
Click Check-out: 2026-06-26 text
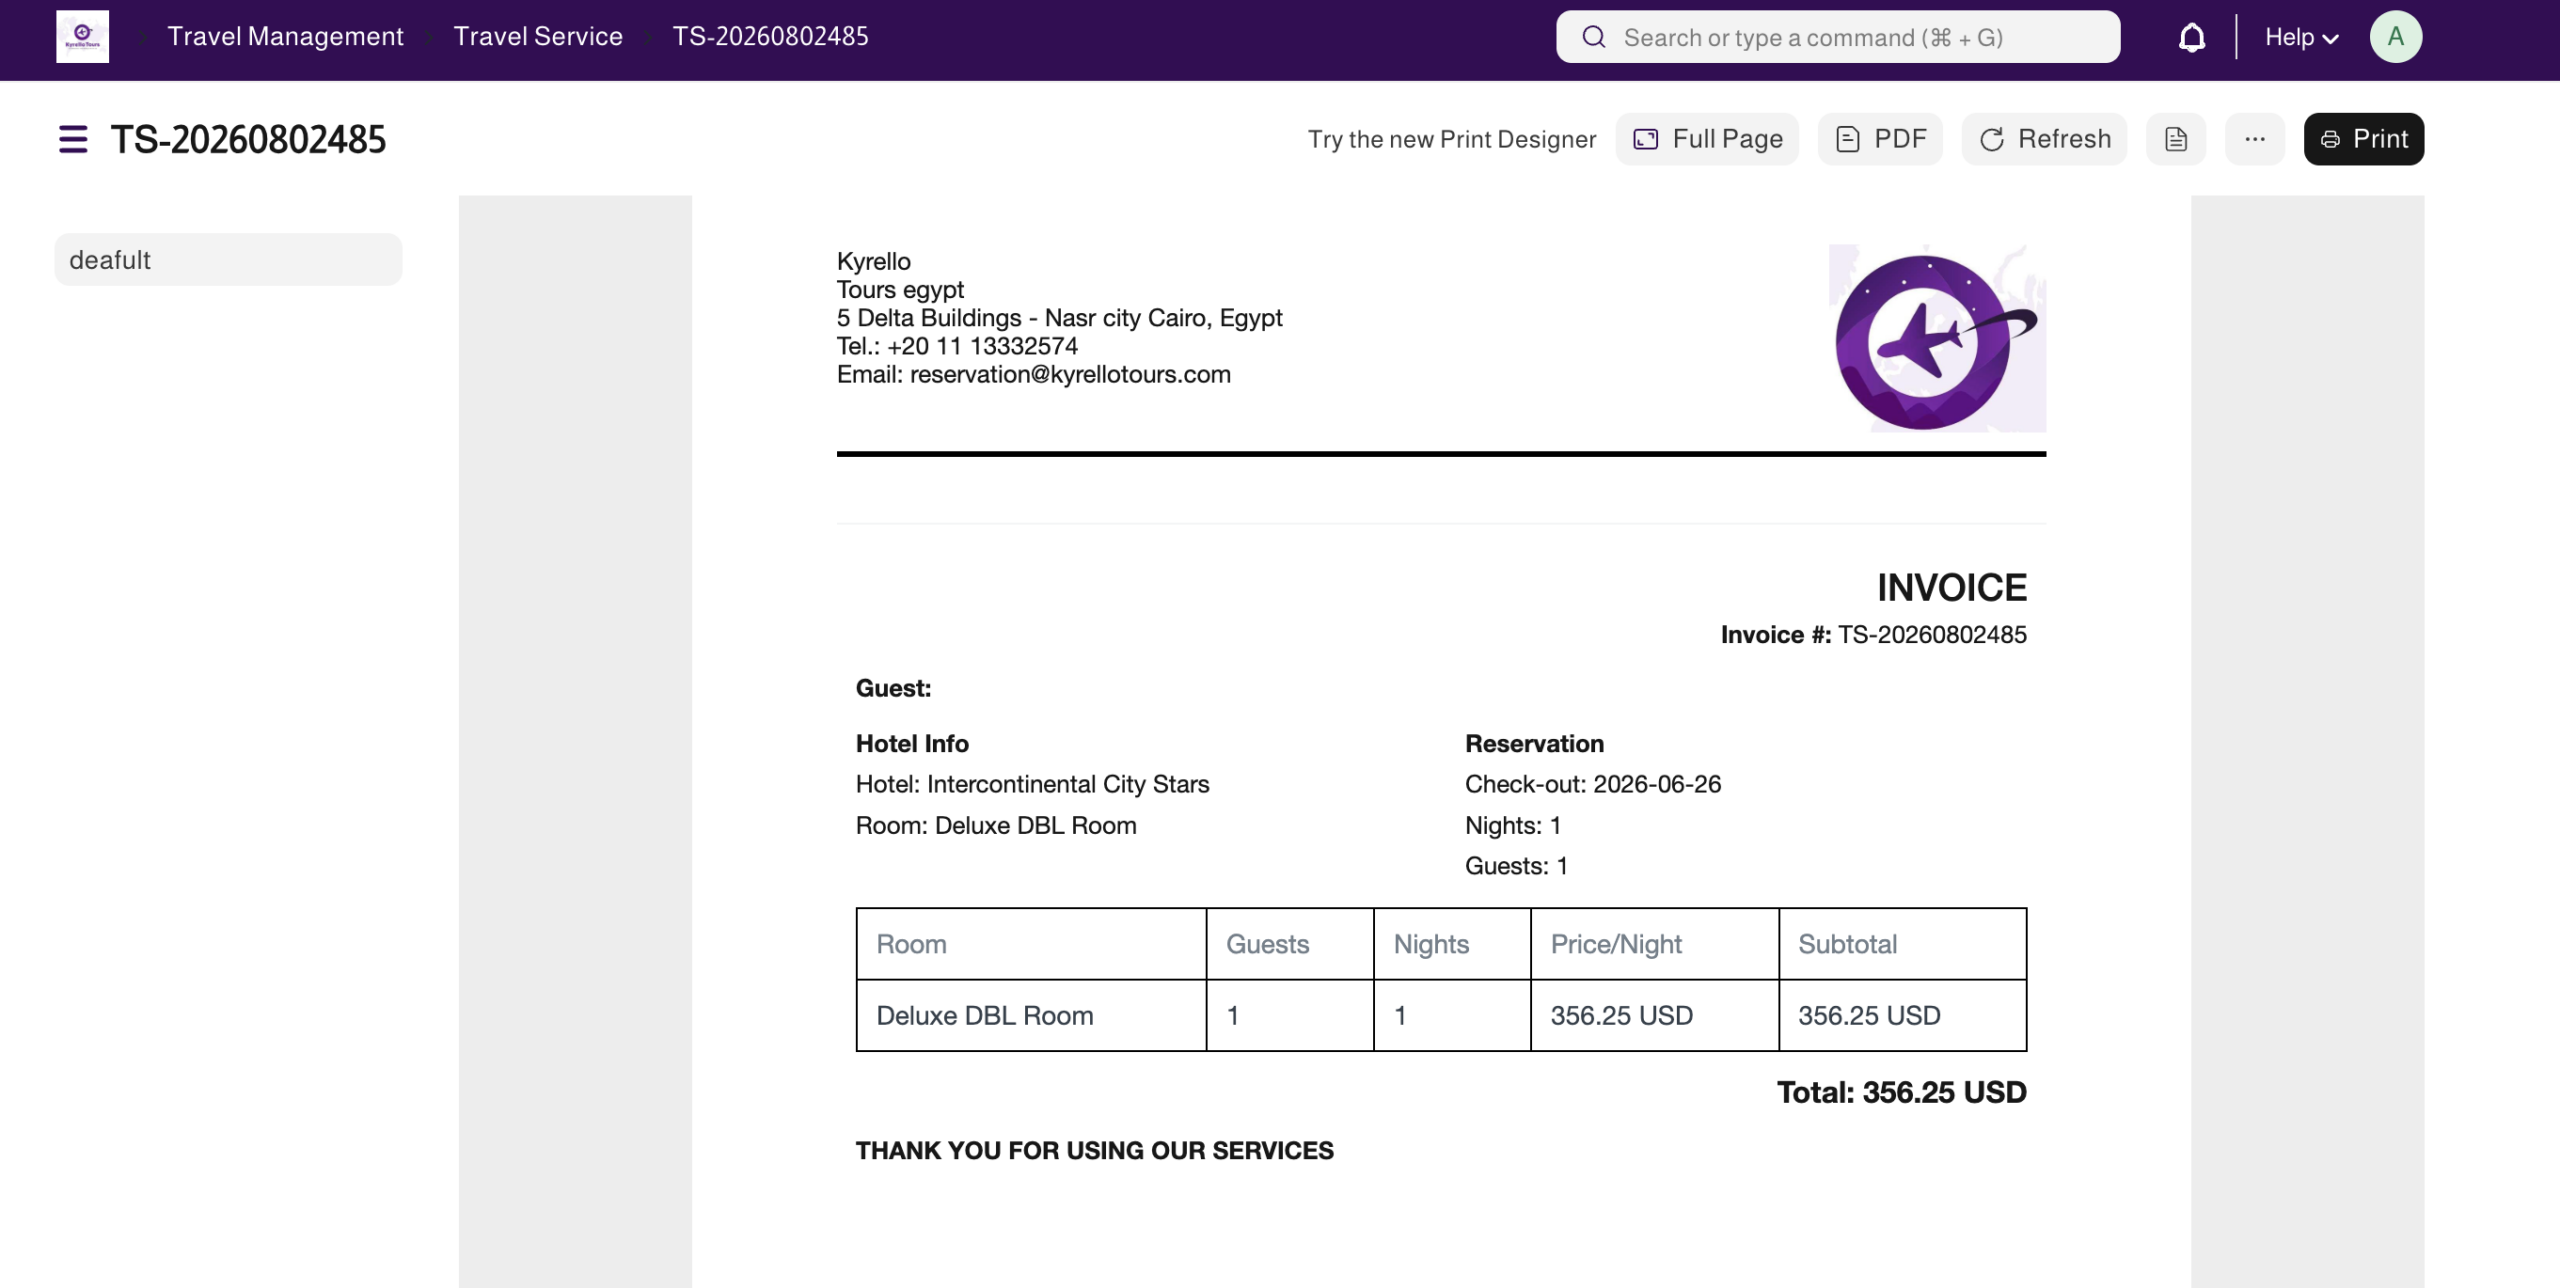(1592, 784)
